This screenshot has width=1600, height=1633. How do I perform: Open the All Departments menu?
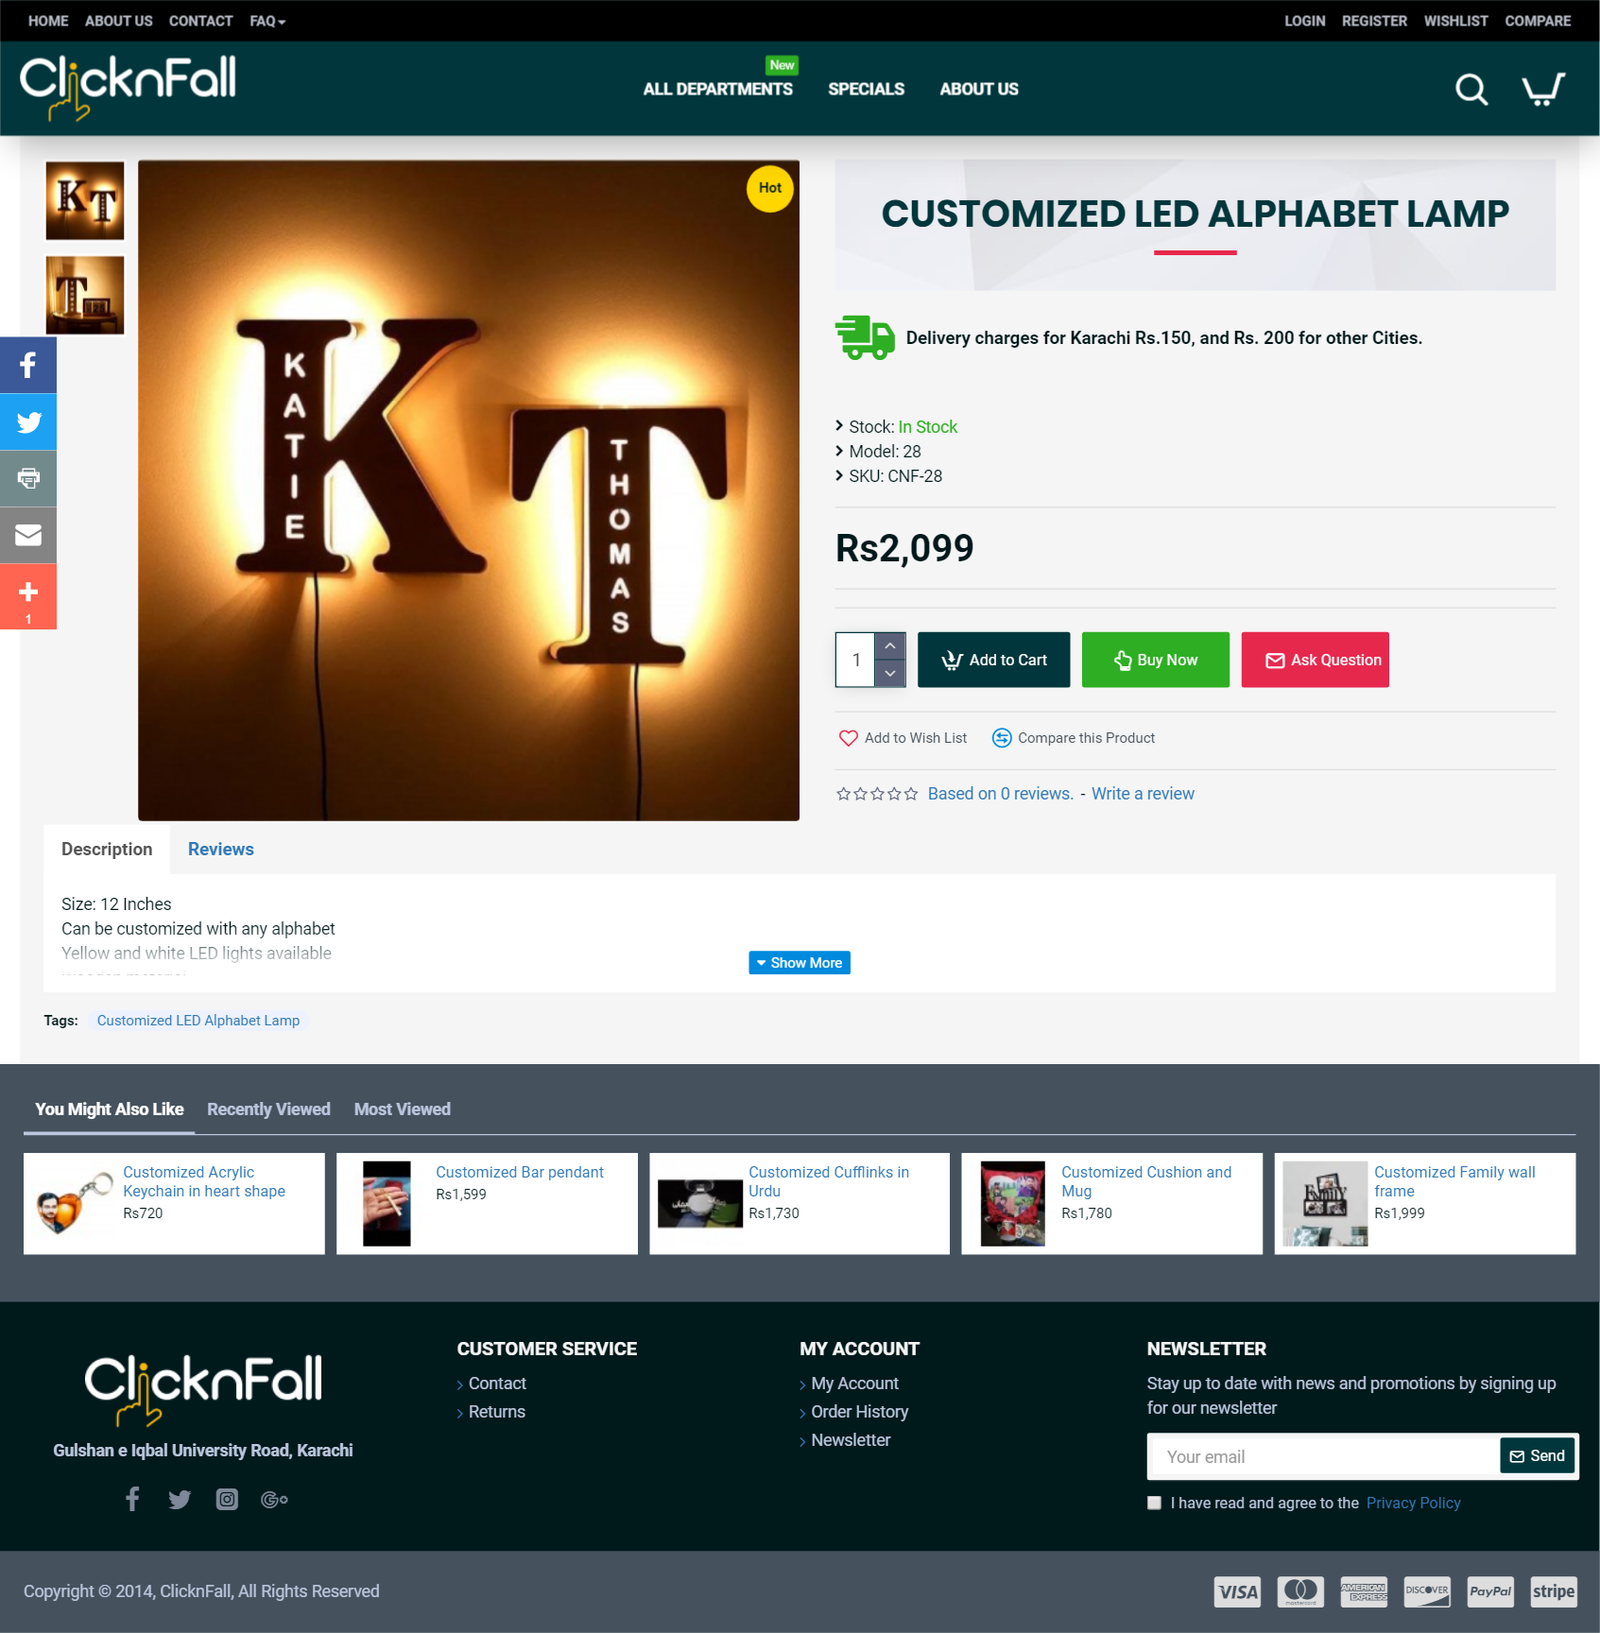click(718, 89)
